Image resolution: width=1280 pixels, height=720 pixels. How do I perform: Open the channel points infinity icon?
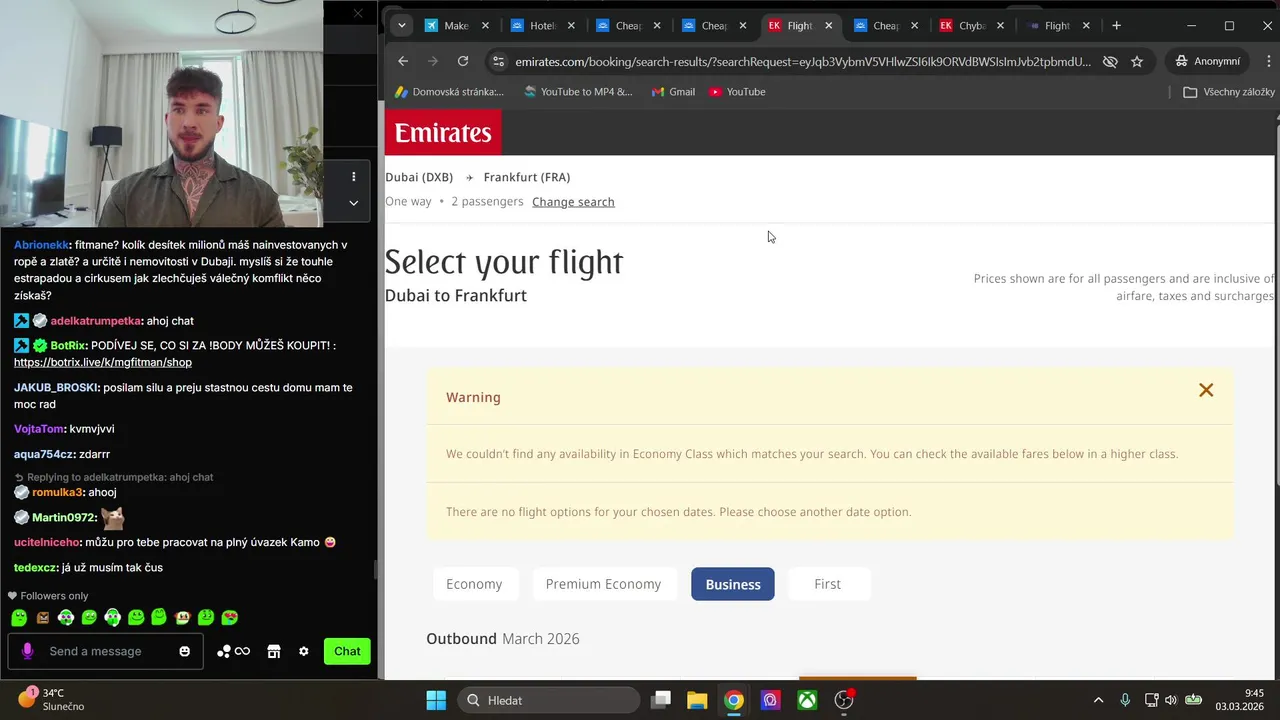click(234, 651)
